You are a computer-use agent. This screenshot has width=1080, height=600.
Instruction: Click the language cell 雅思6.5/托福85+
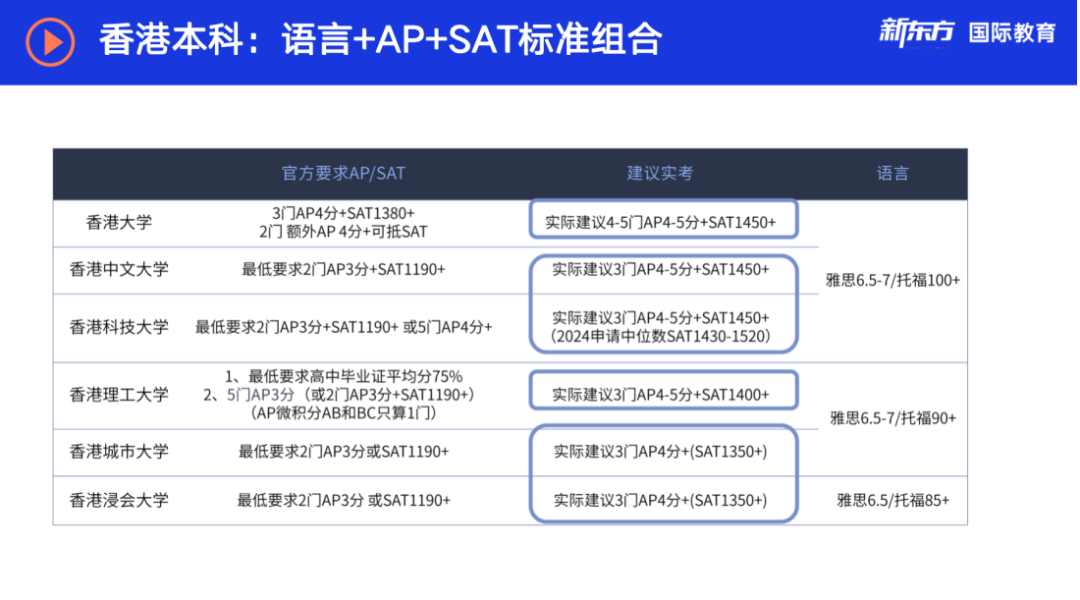[x=893, y=501]
